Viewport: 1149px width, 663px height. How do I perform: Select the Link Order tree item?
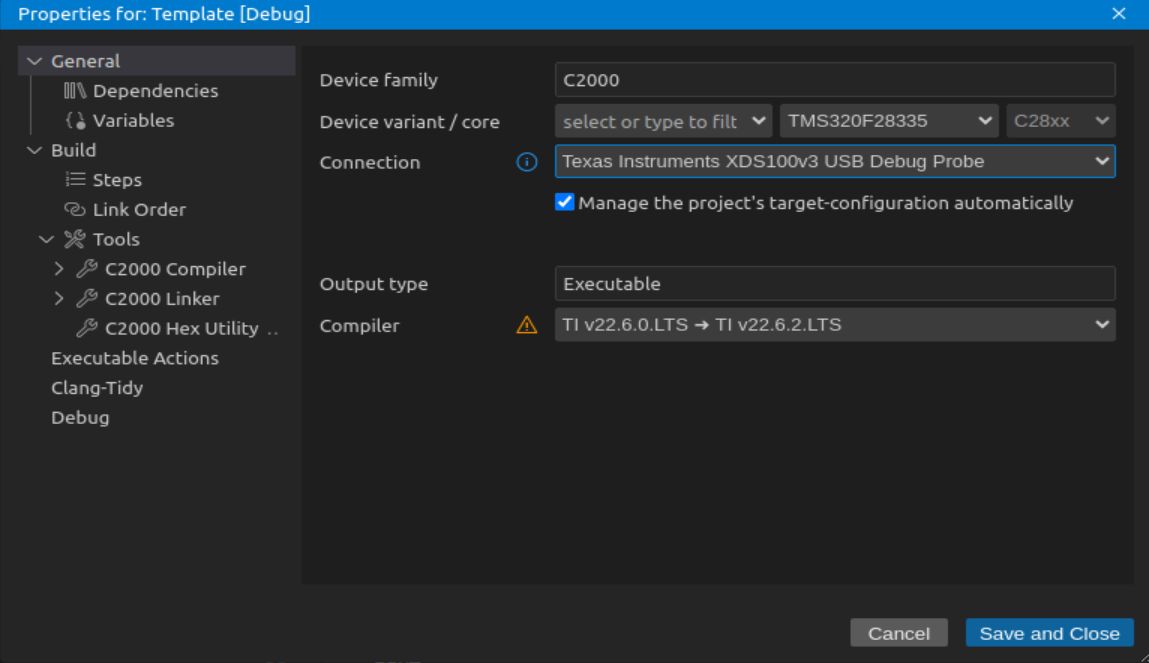pyautogui.click(x=139, y=210)
